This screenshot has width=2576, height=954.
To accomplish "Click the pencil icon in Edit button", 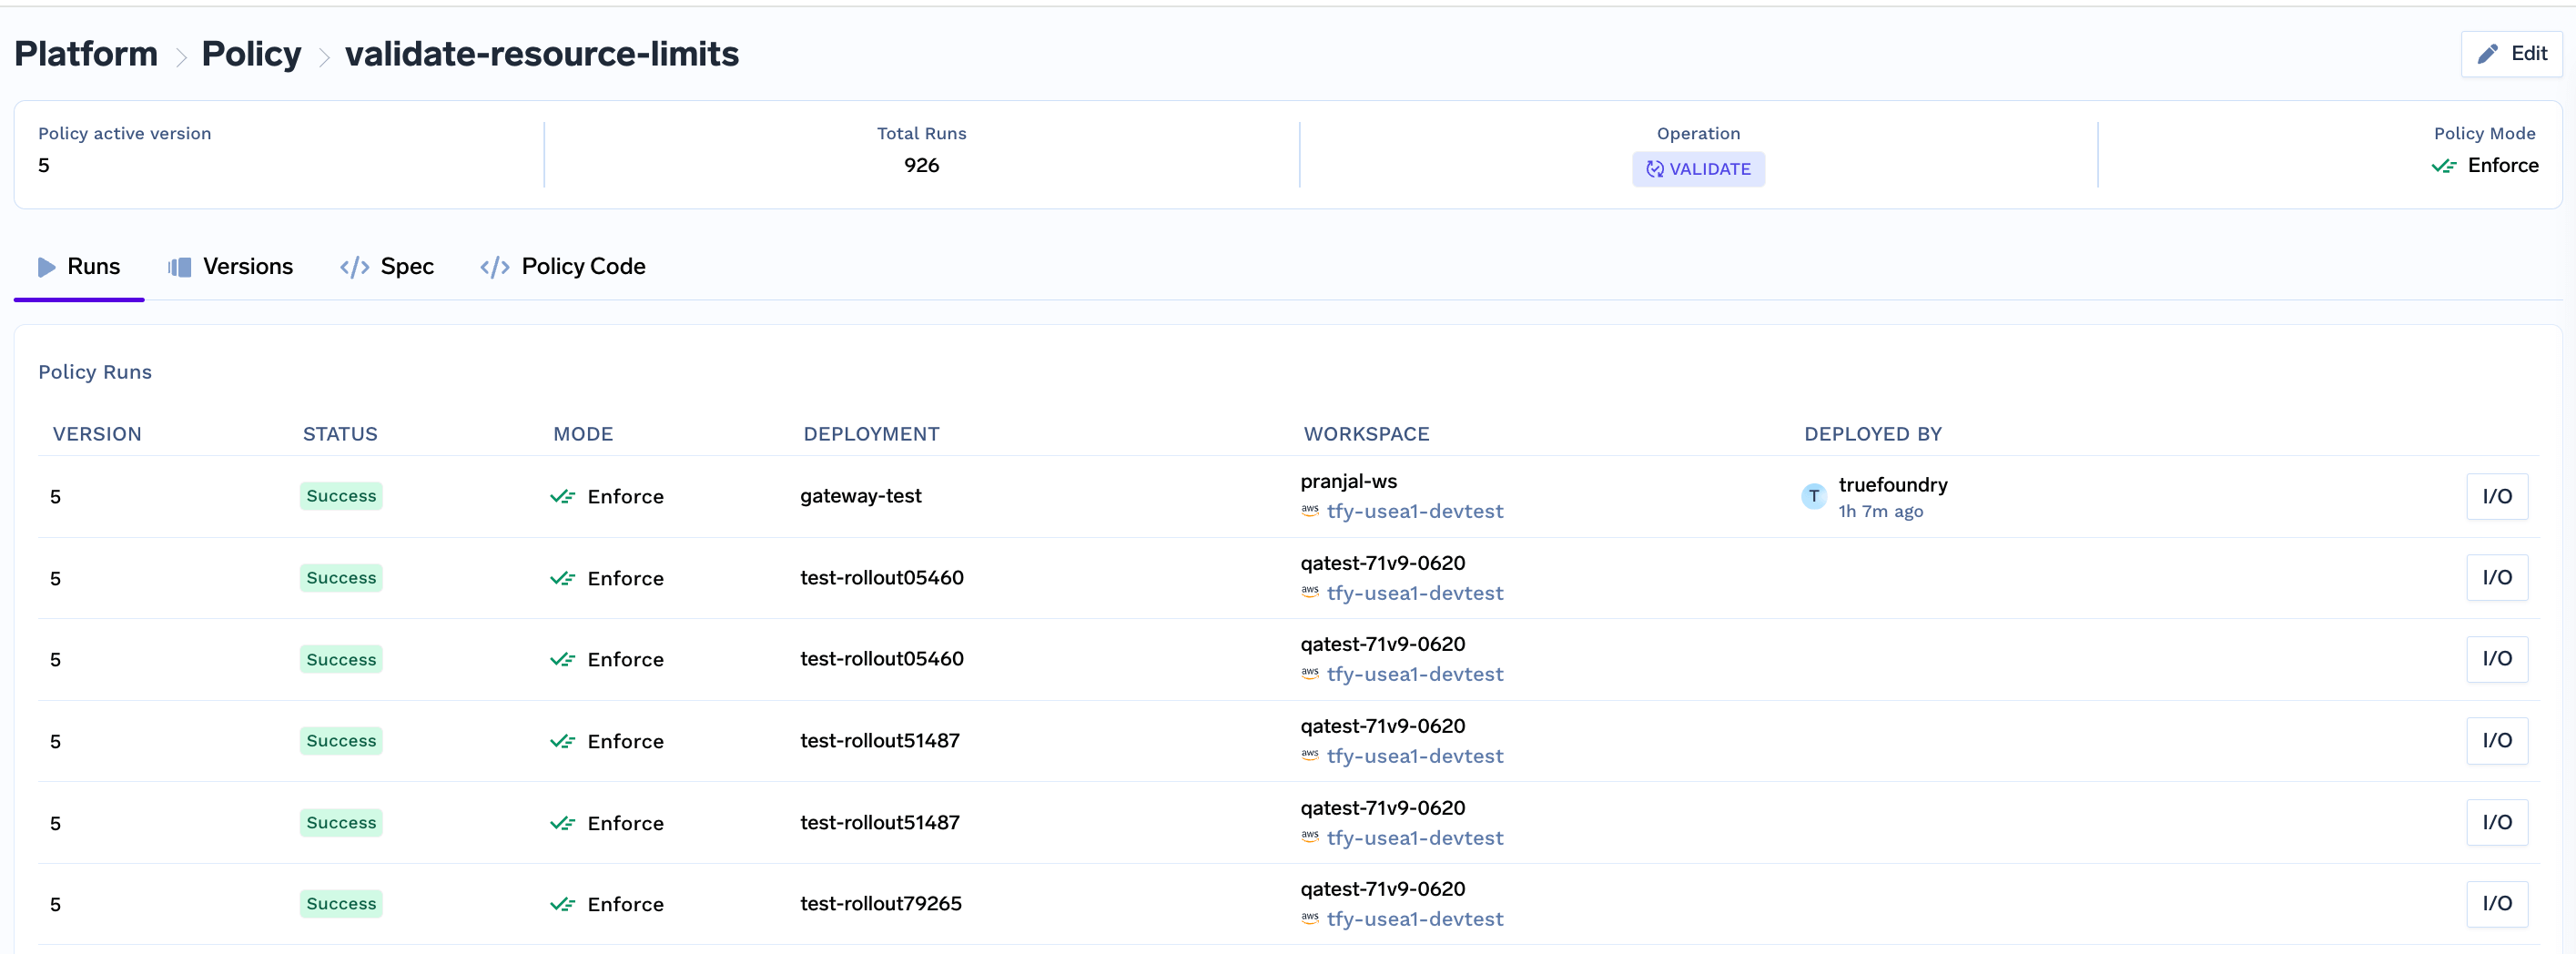I will 2487,54.
